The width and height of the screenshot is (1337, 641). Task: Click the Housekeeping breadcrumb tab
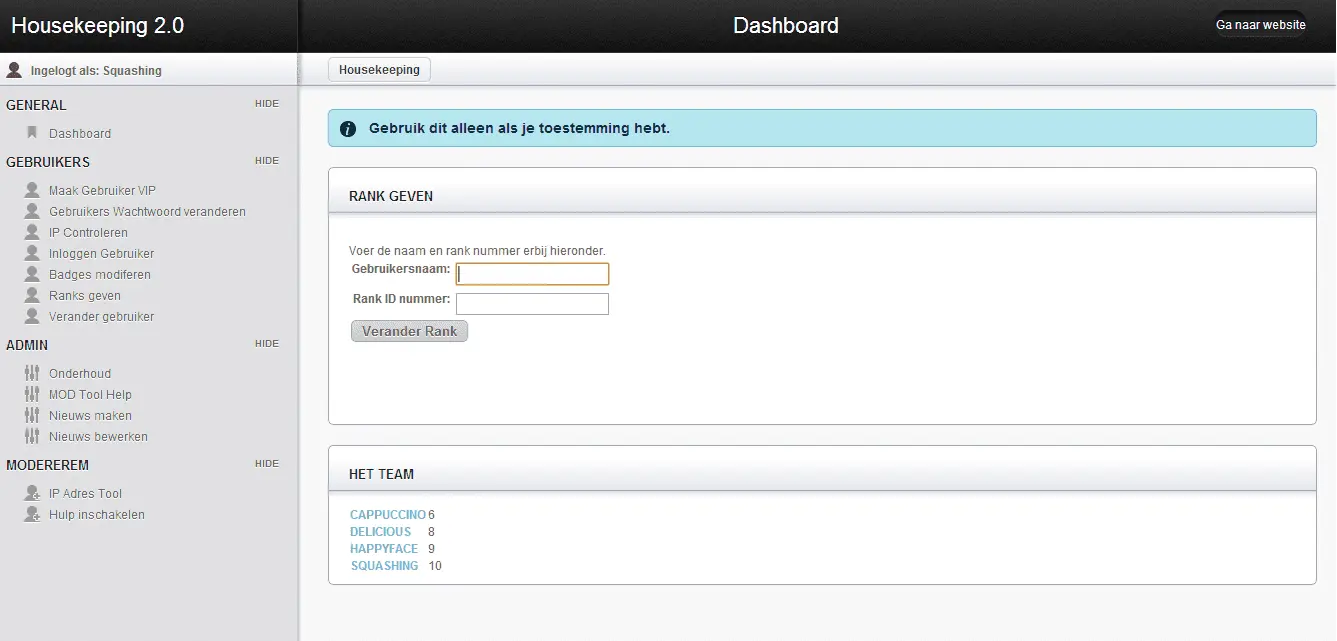(x=379, y=70)
